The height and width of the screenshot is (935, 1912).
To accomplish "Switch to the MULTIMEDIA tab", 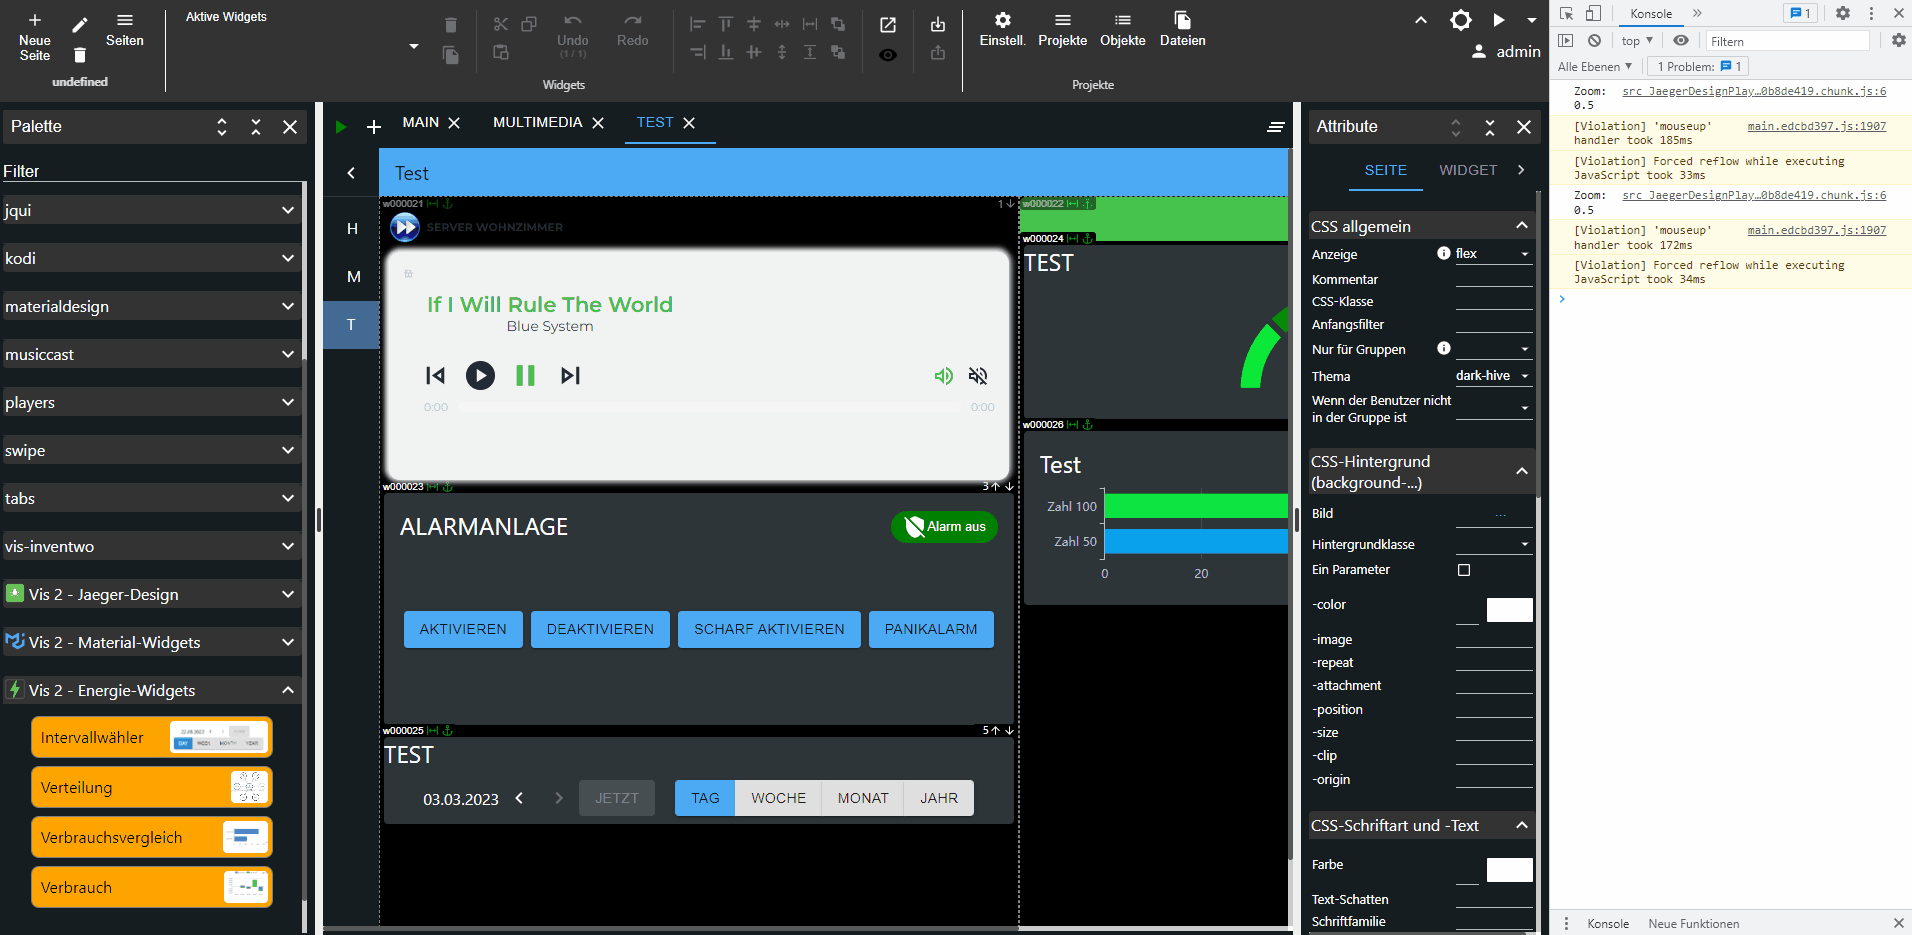I will pos(537,123).
